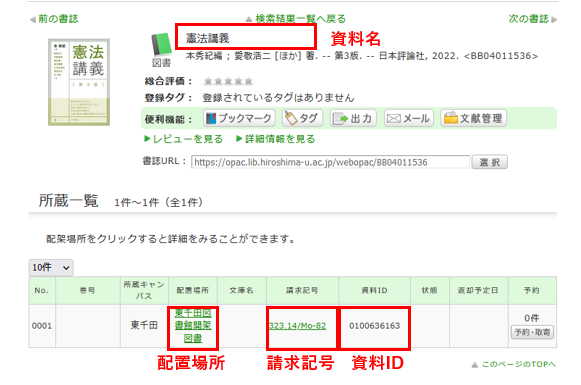
Task: Rate using the gray star icons
Action: coord(228,81)
